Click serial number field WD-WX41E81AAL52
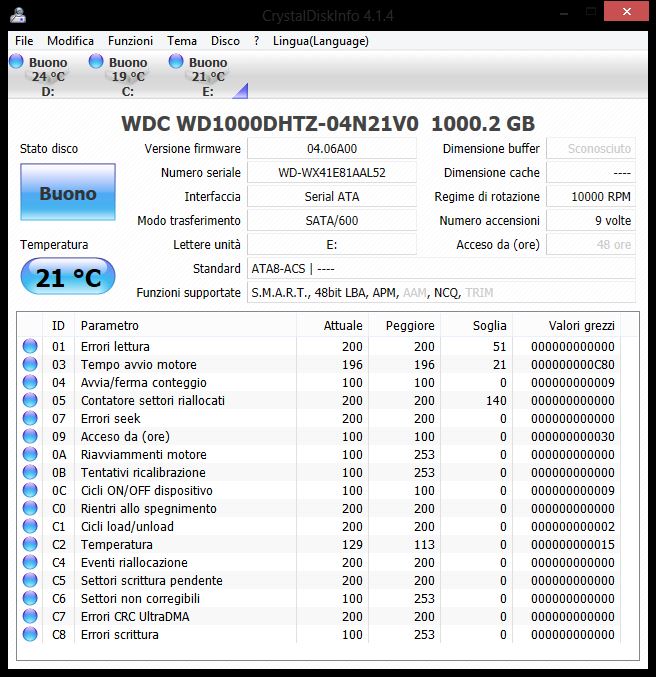The height and width of the screenshot is (677, 656). [332, 173]
